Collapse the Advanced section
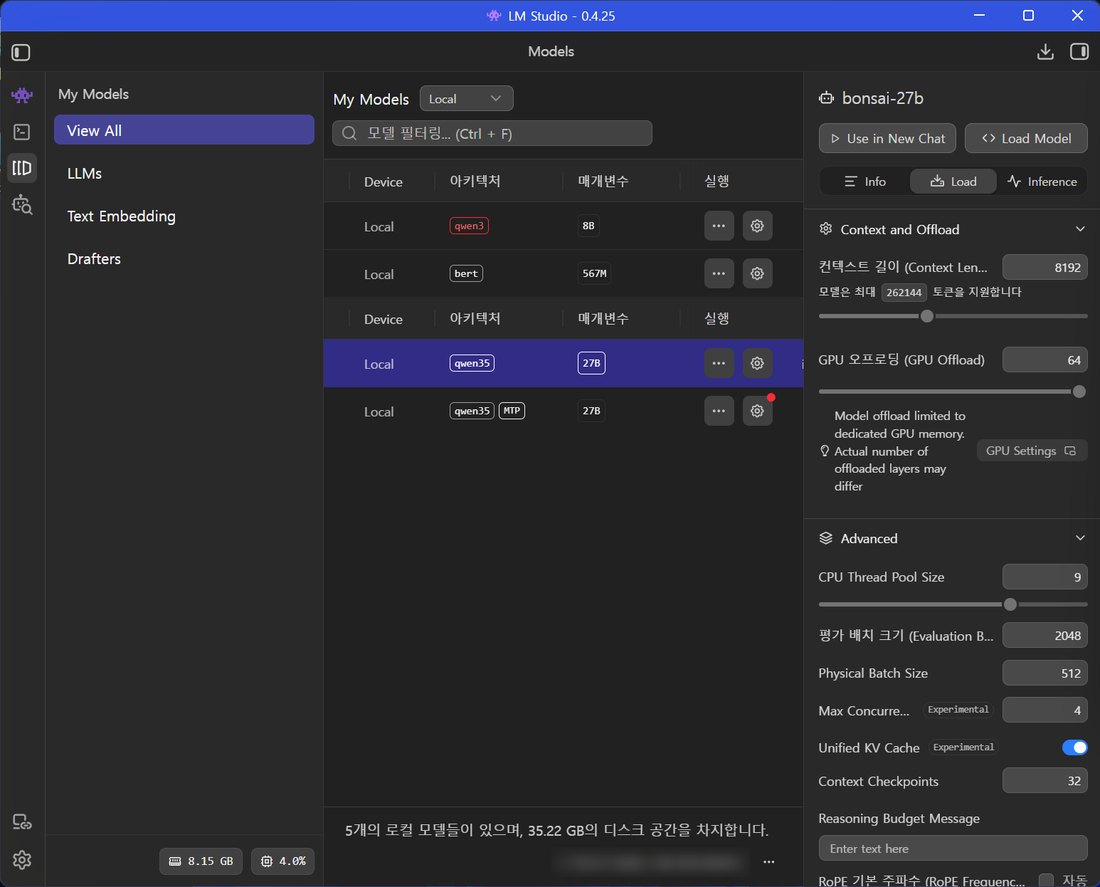Image resolution: width=1100 pixels, height=887 pixels. coord(1080,538)
